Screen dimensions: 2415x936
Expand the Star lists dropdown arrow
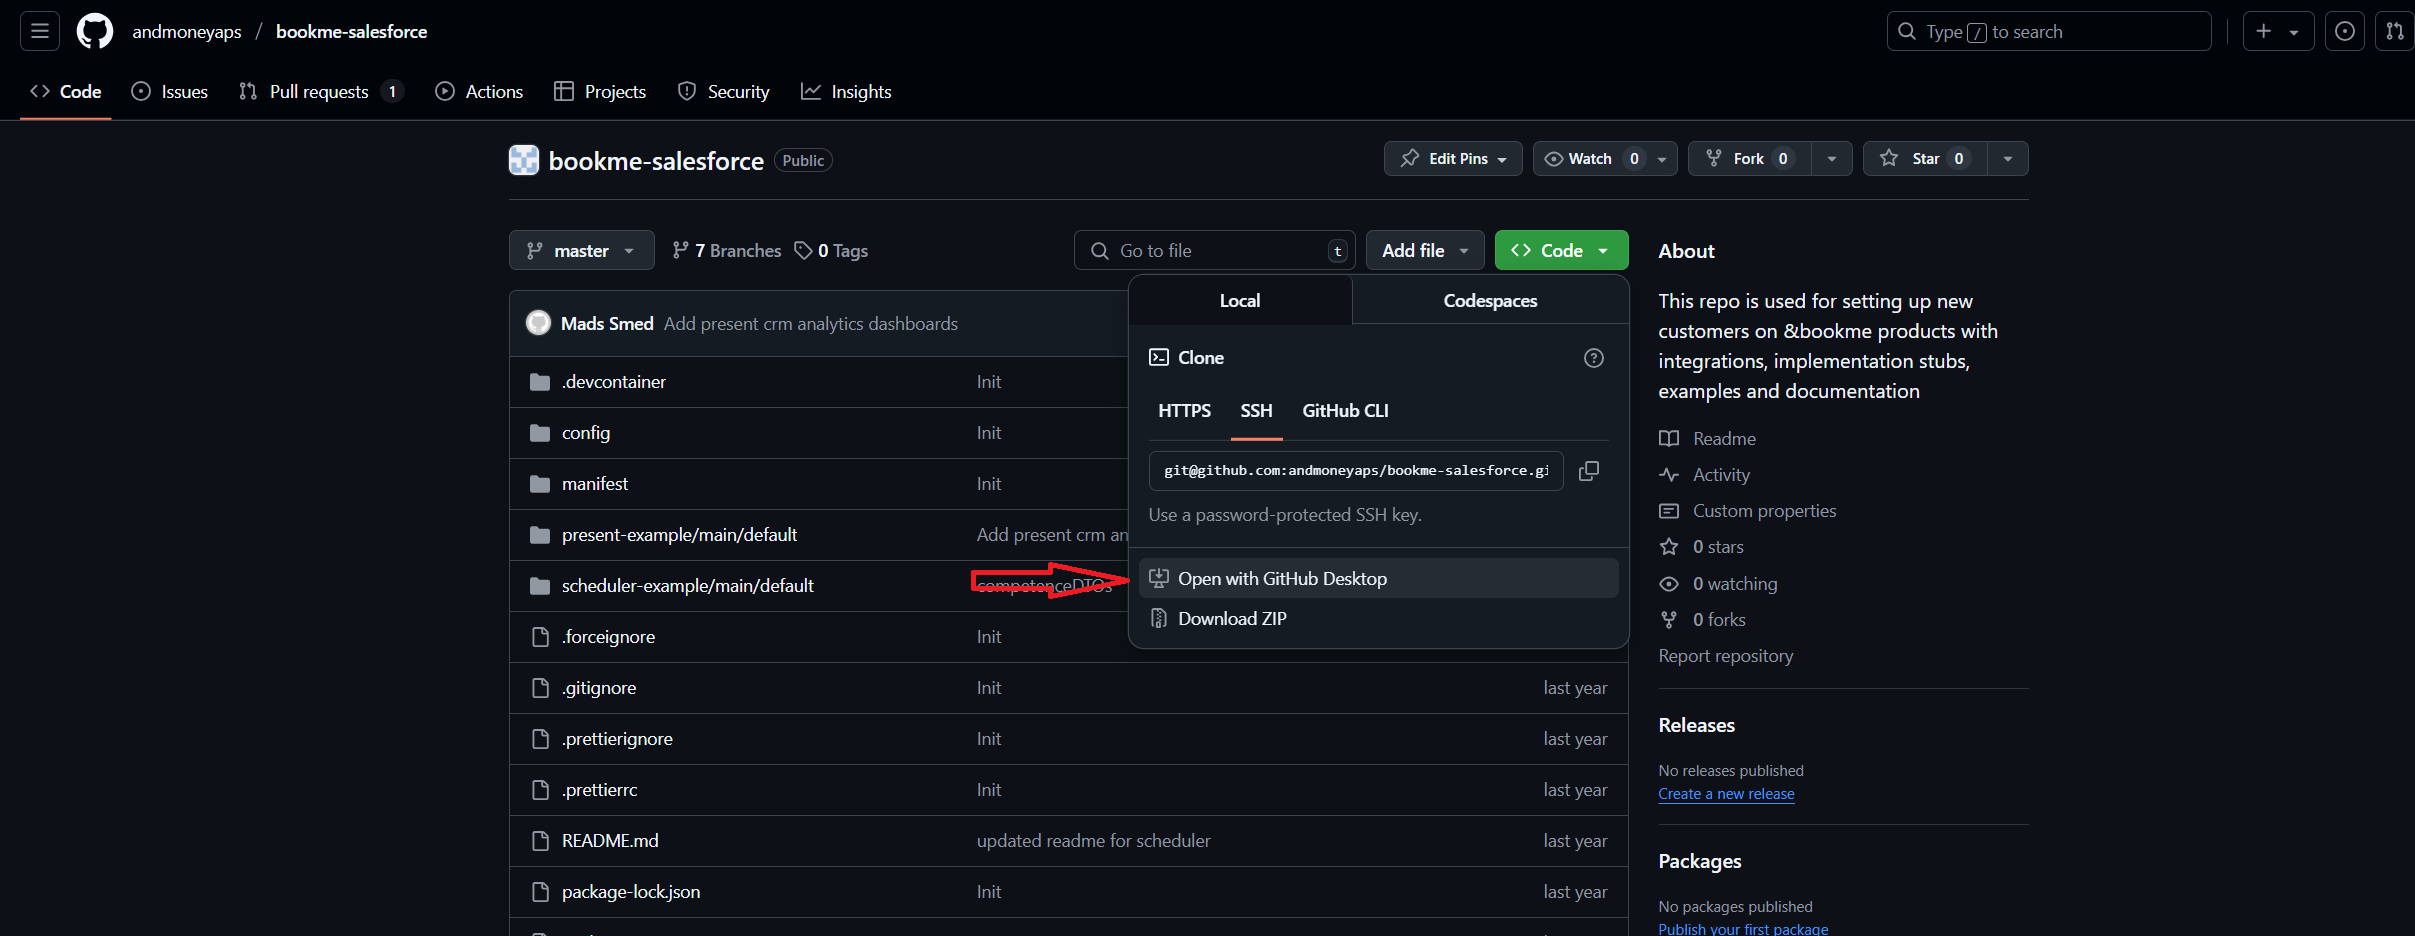pos(2008,158)
